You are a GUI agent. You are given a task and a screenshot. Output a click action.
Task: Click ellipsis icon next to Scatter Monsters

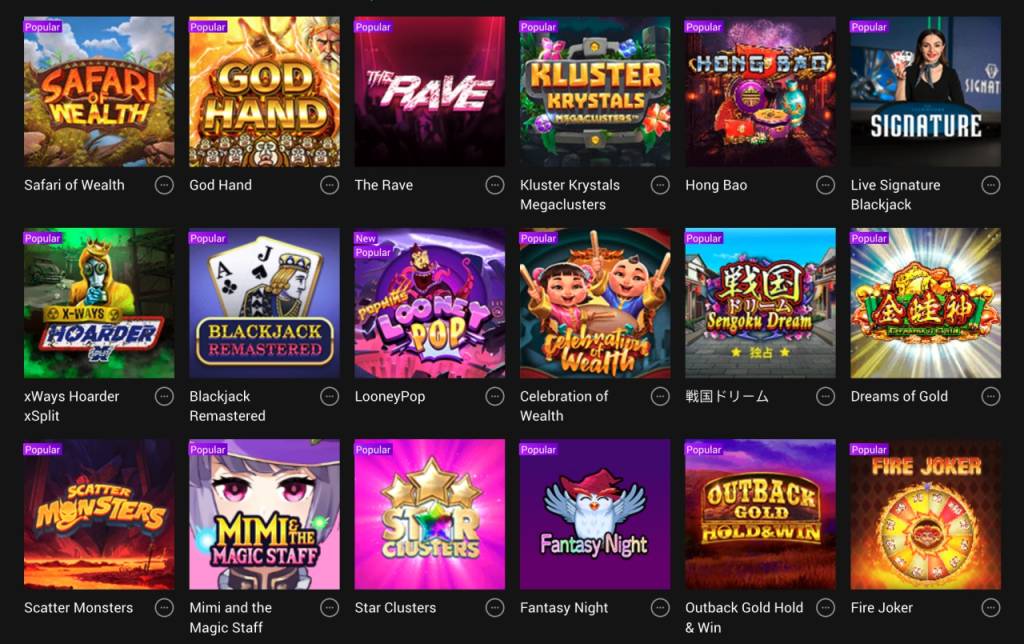(x=165, y=608)
